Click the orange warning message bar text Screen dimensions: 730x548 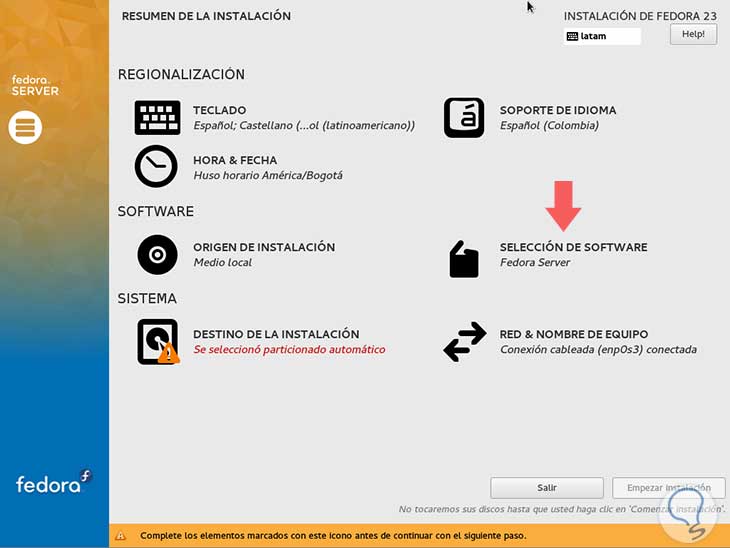(333, 536)
